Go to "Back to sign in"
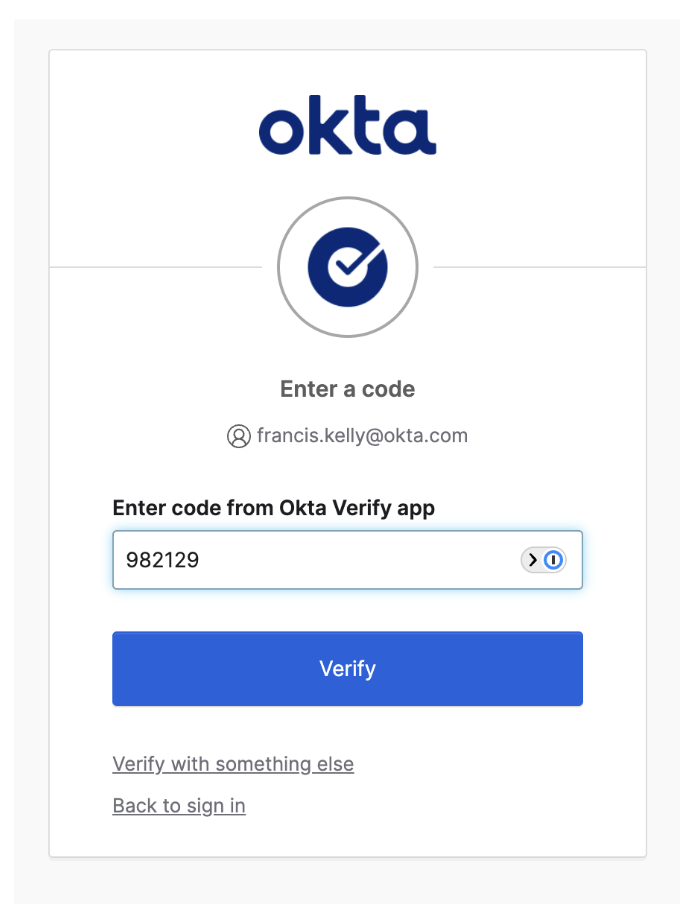 [x=179, y=806]
